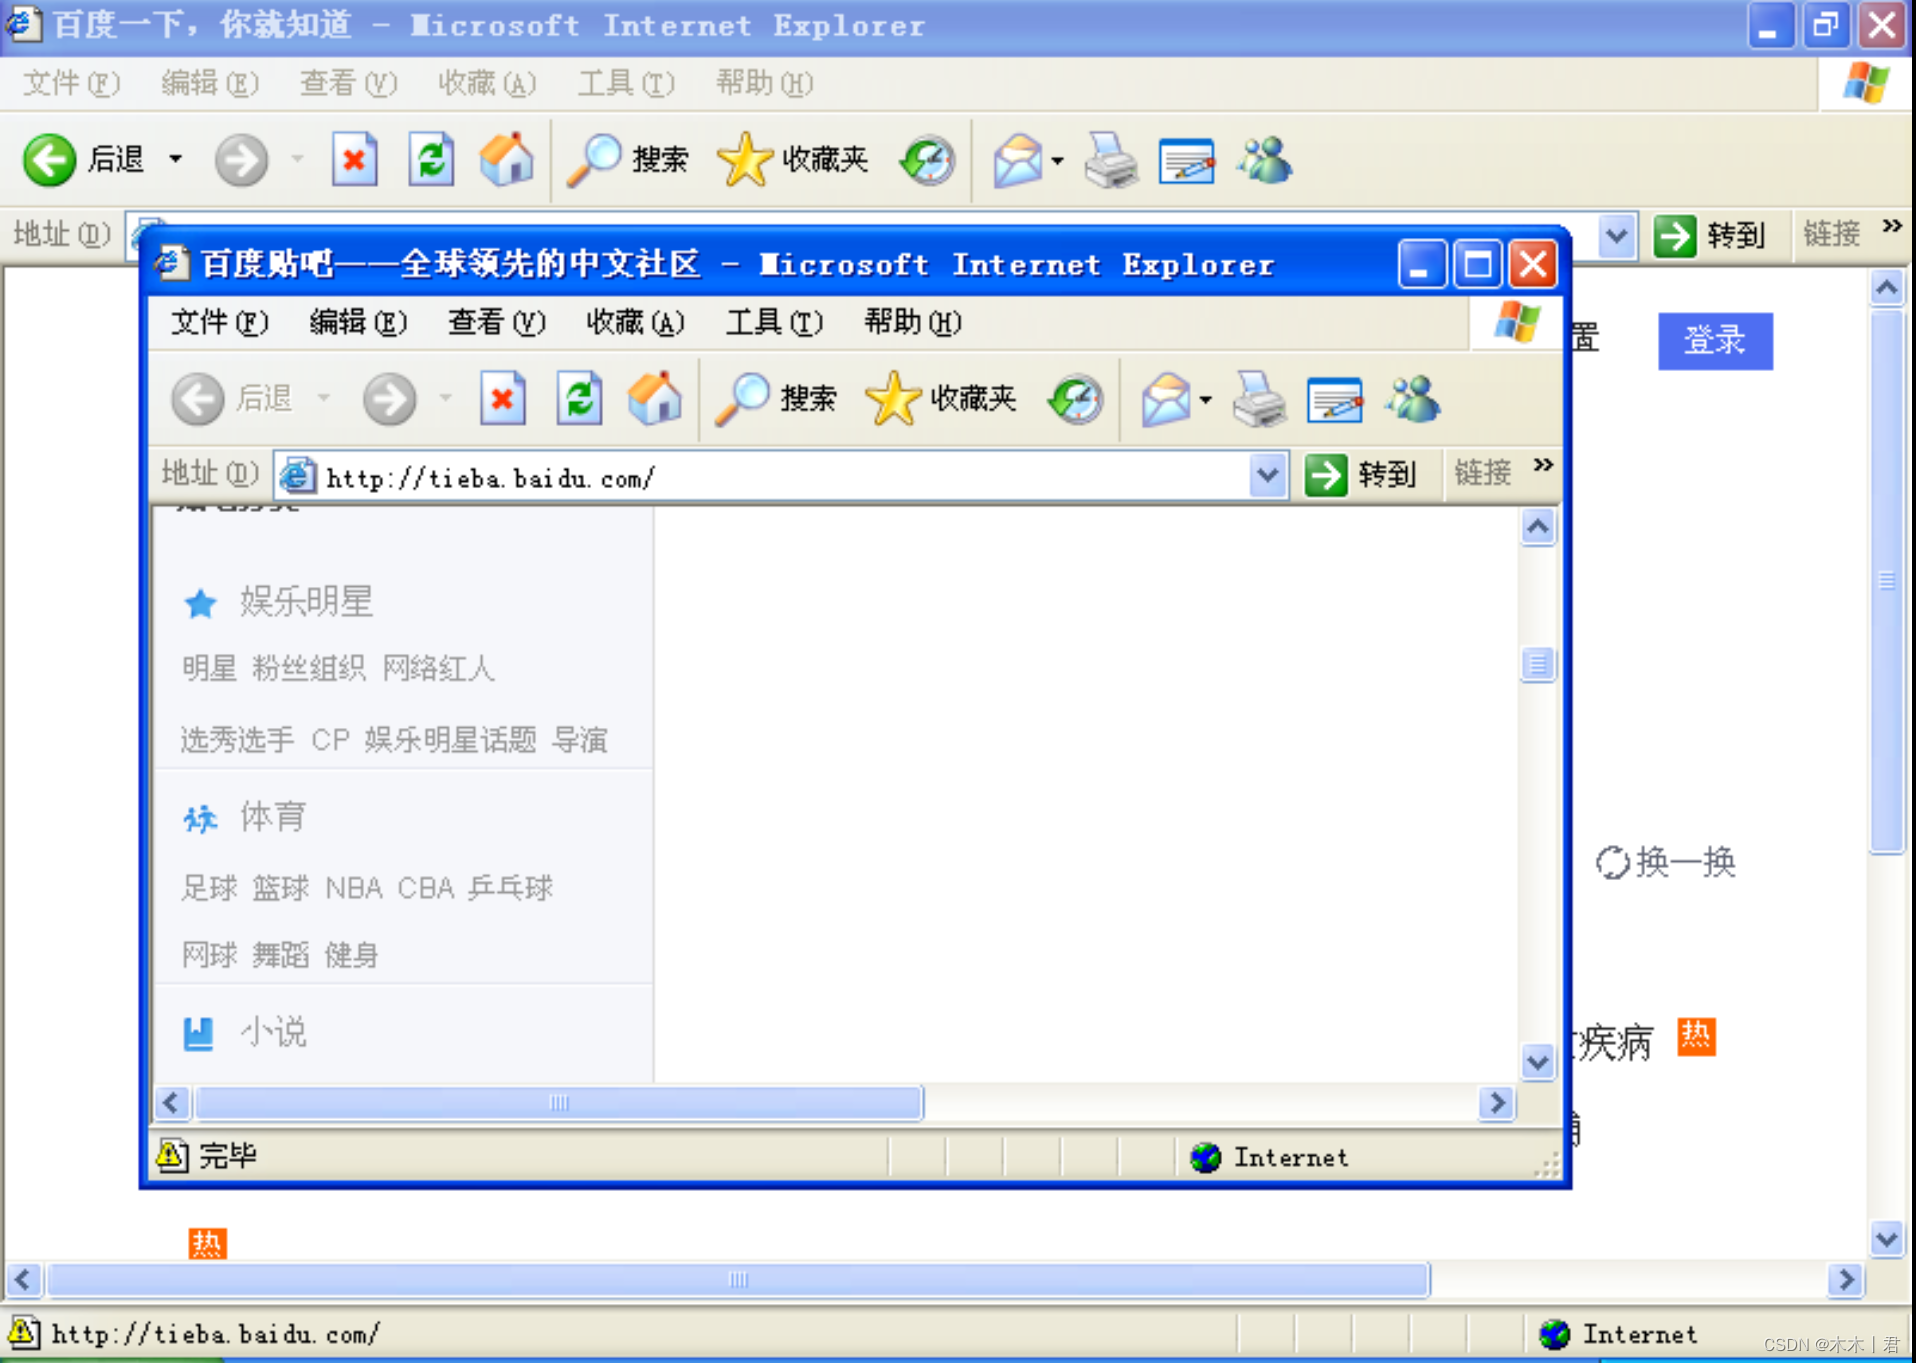The width and height of the screenshot is (1916, 1363).
Task: Open address dropdown in background Baidu window
Action: [x=1616, y=236]
